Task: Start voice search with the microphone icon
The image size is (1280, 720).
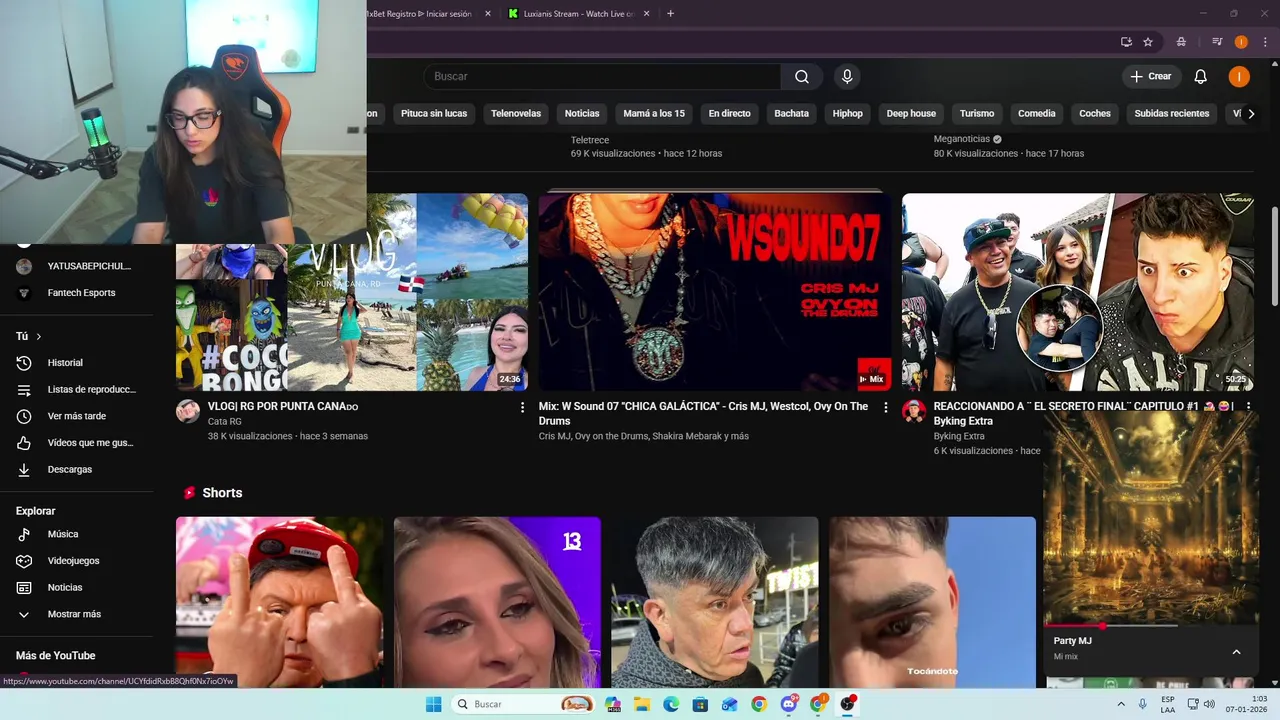Action: pyautogui.click(x=847, y=77)
